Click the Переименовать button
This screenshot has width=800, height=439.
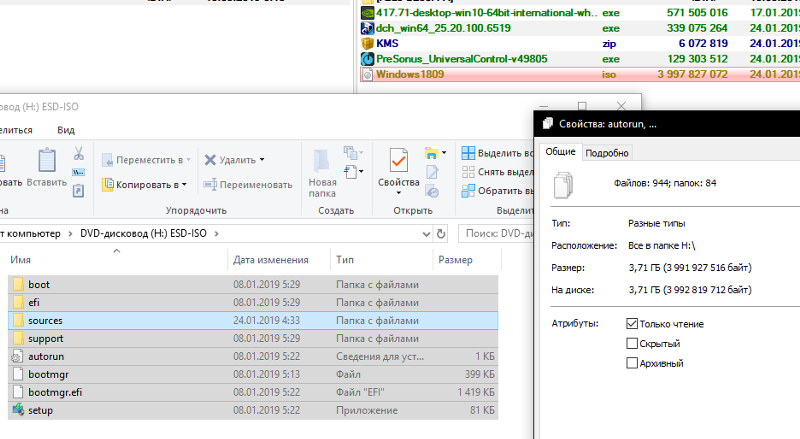(x=248, y=185)
